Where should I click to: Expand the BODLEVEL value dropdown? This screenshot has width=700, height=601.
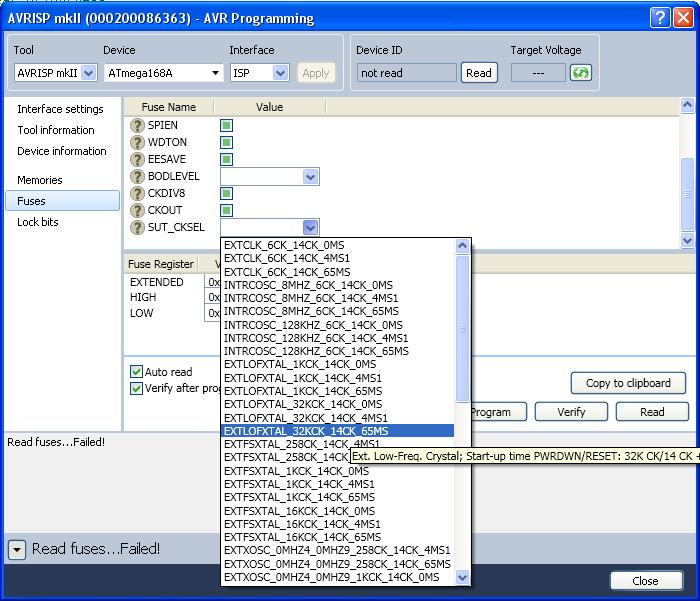(x=310, y=177)
